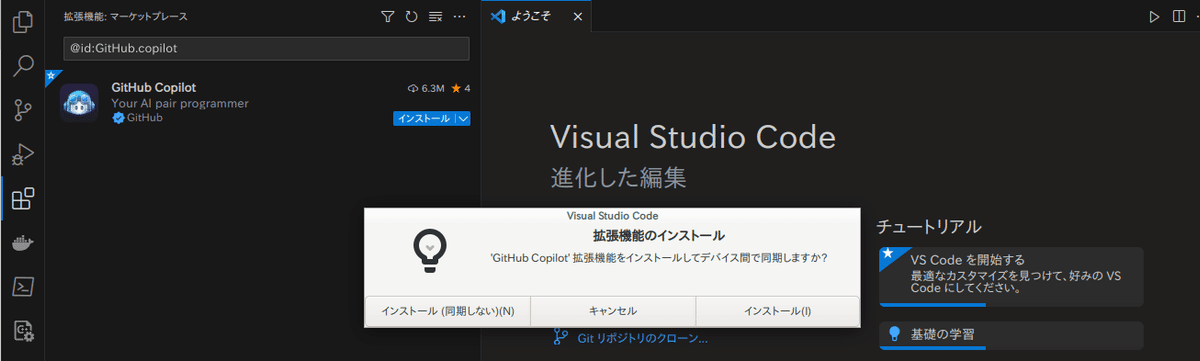Click the Visual Studio Code welcome heading
Viewport: 1200px width, 361px height.
coord(693,137)
